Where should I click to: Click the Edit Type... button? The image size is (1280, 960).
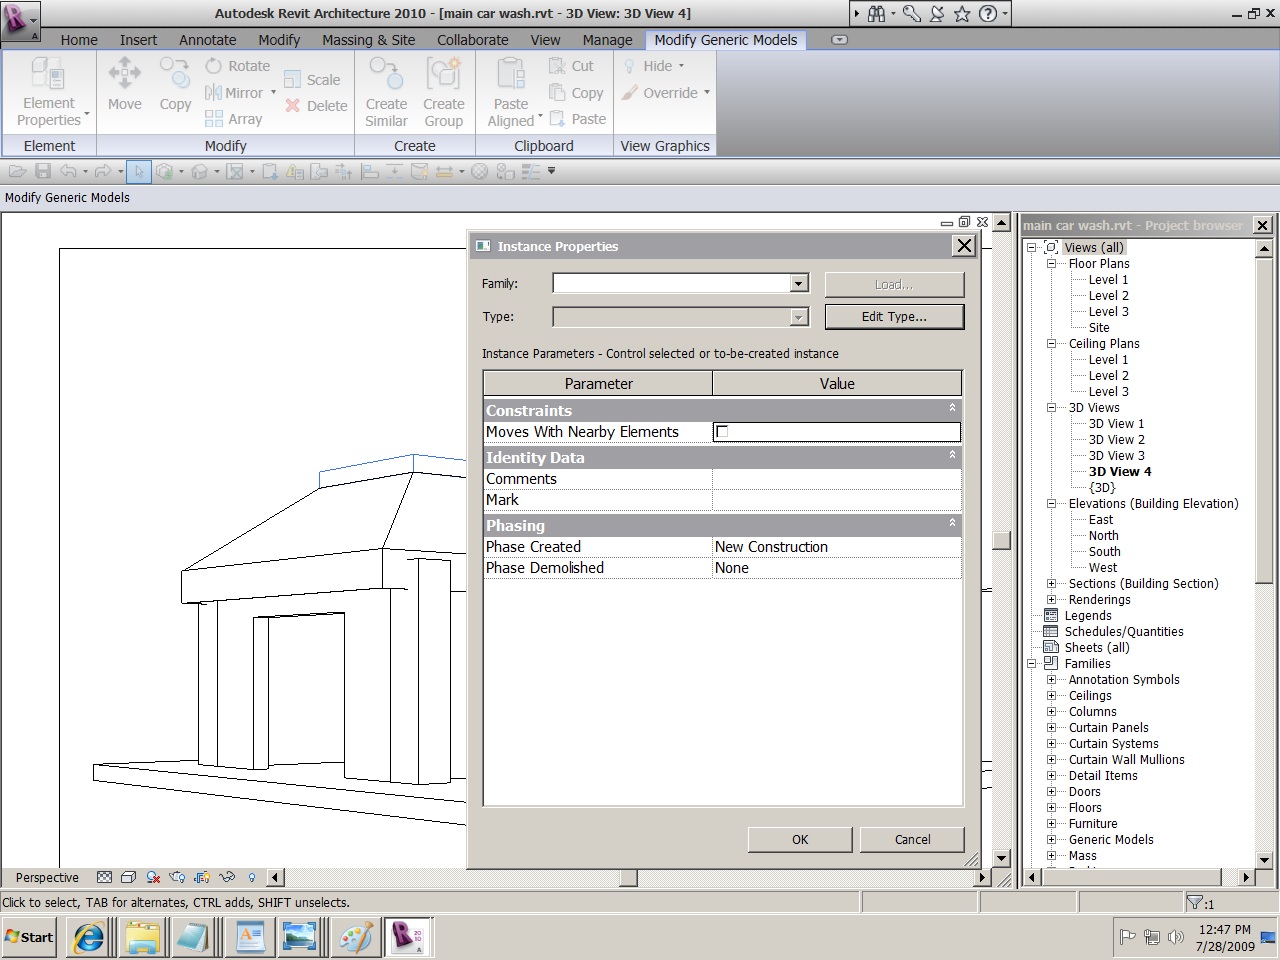894,317
